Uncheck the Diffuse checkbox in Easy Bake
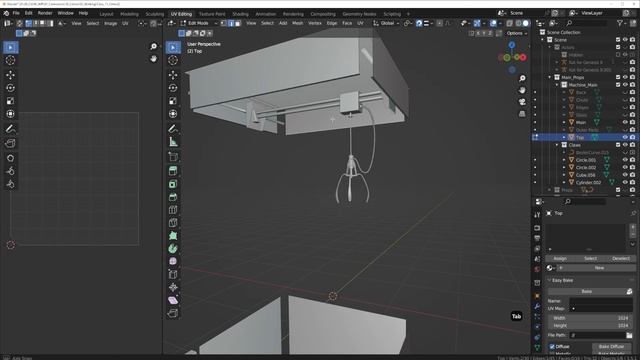 [552, 347]
